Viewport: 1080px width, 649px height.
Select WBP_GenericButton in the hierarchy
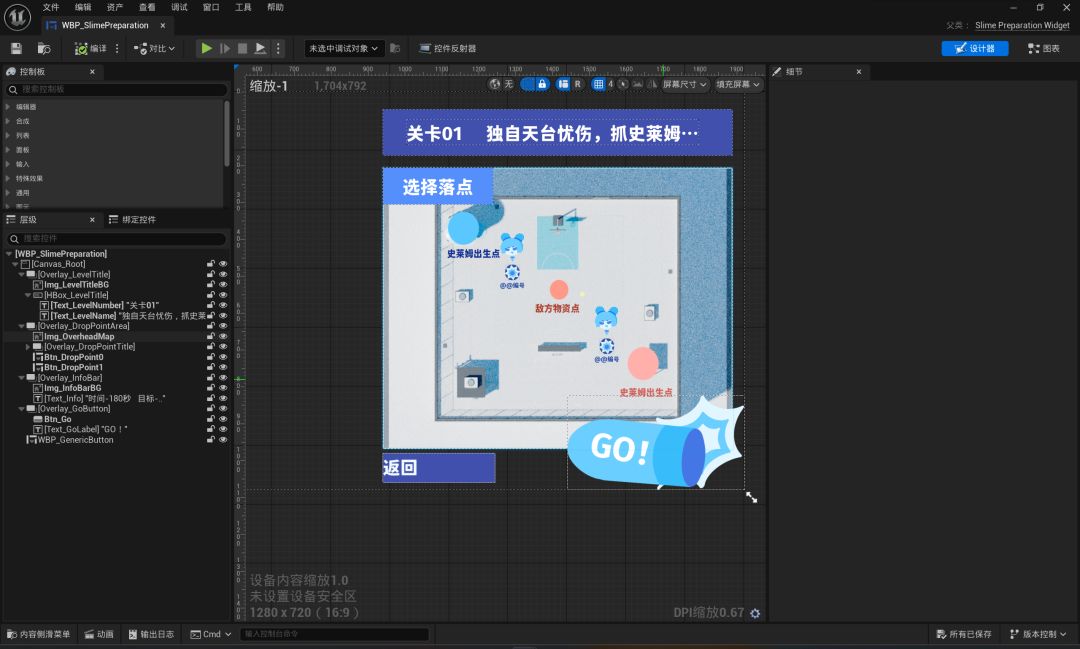[x=75, y=440]
